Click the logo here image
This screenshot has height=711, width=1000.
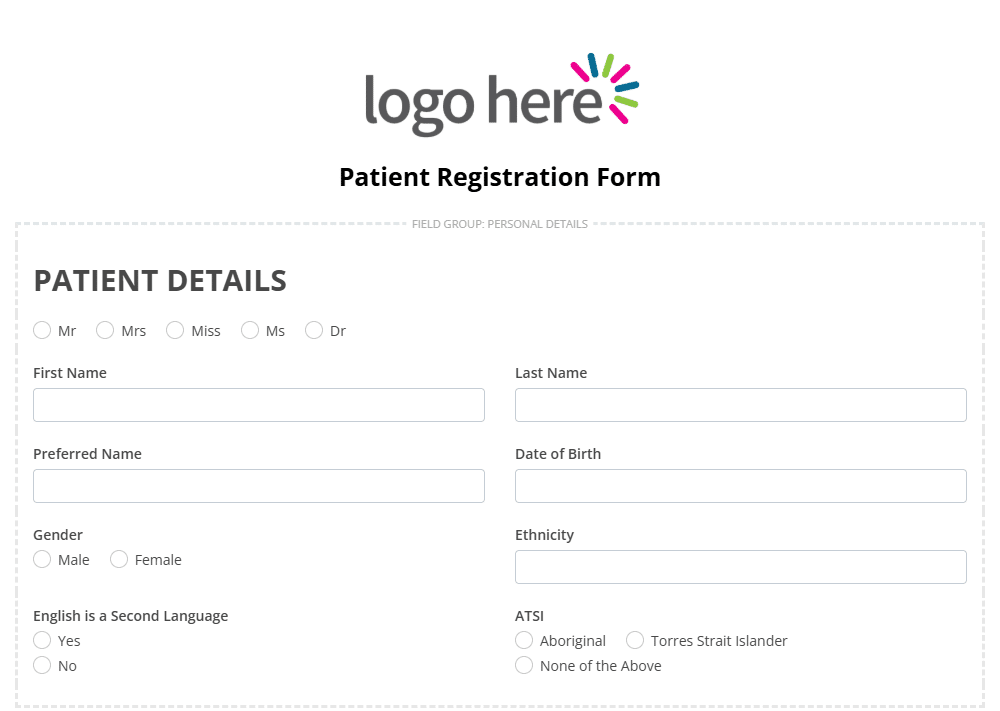click(501, 94)
